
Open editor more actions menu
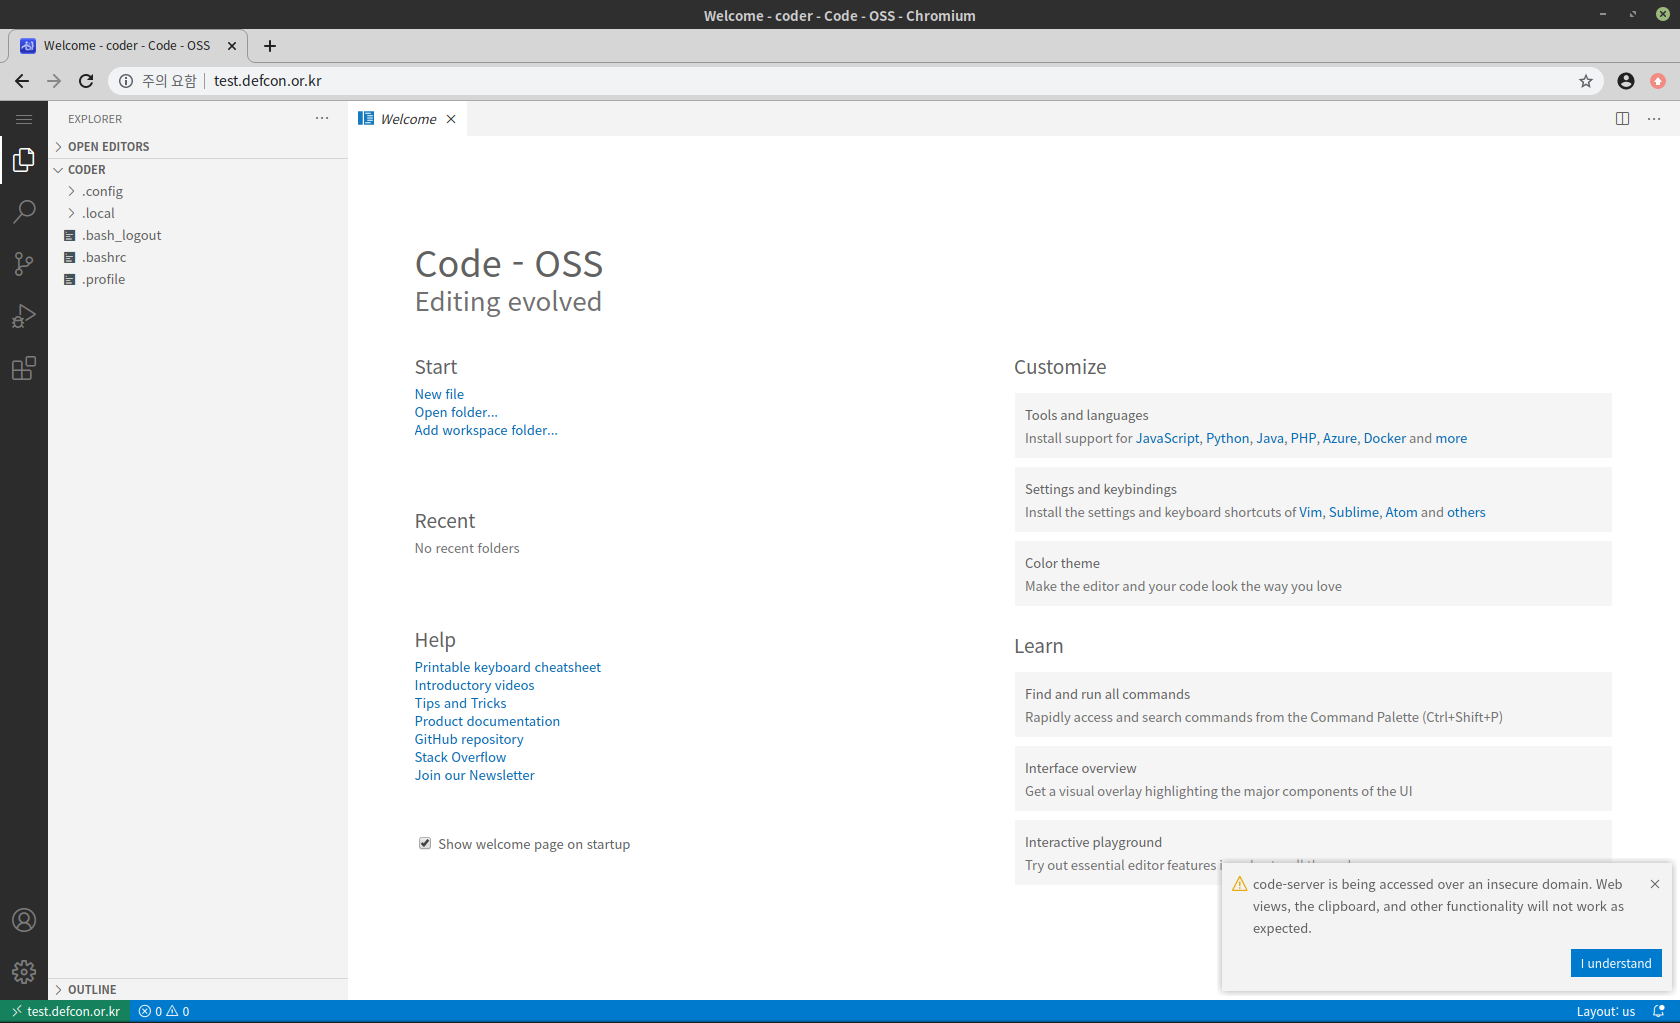1654,119
